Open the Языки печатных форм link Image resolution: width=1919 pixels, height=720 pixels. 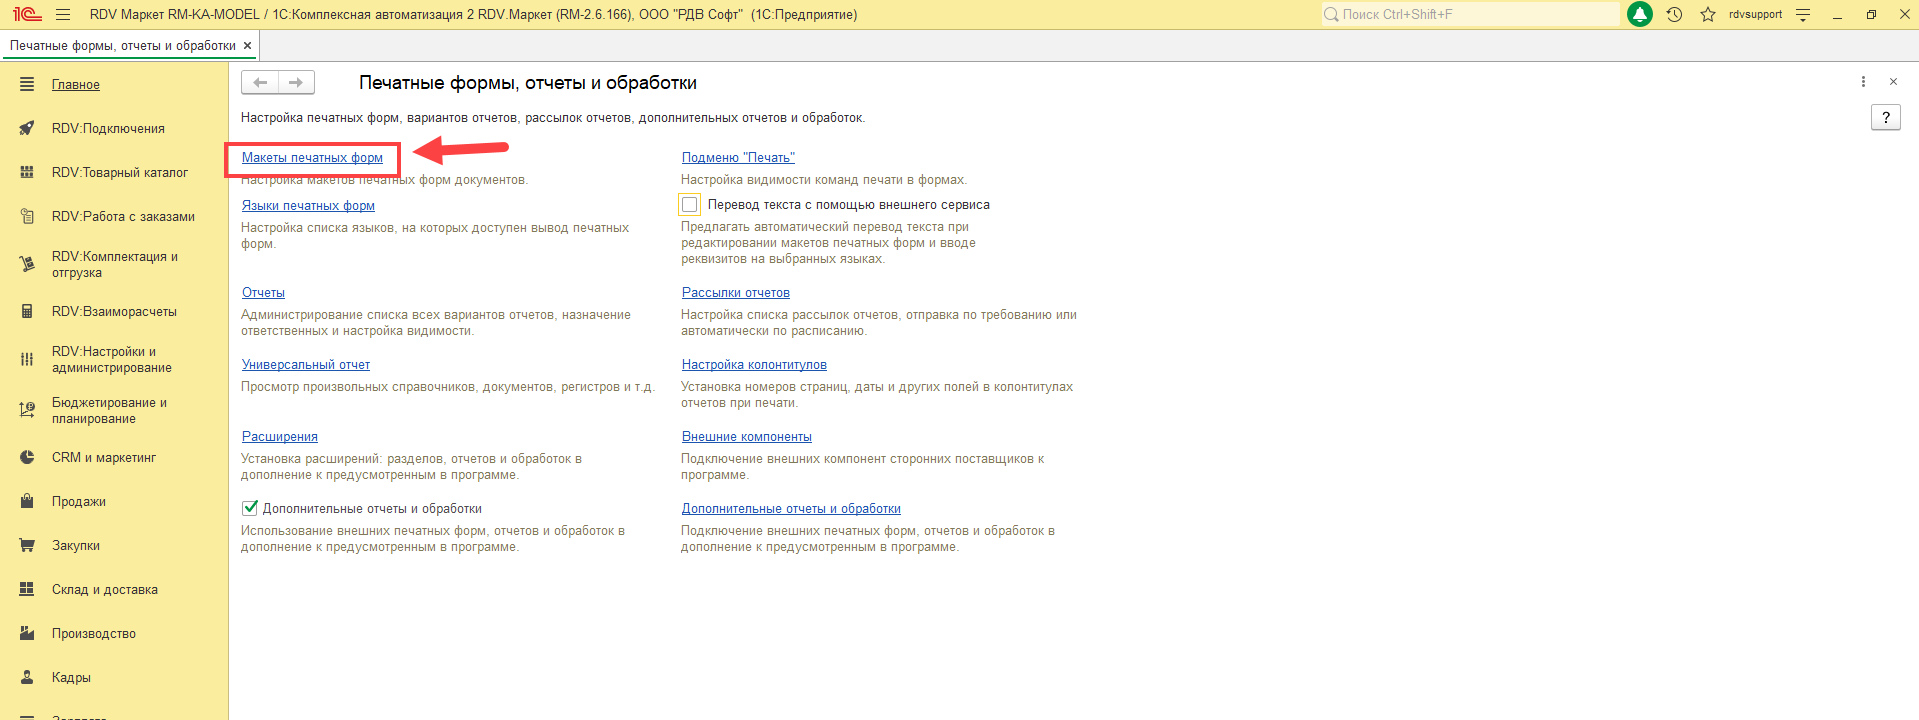[x=308, y=206]
